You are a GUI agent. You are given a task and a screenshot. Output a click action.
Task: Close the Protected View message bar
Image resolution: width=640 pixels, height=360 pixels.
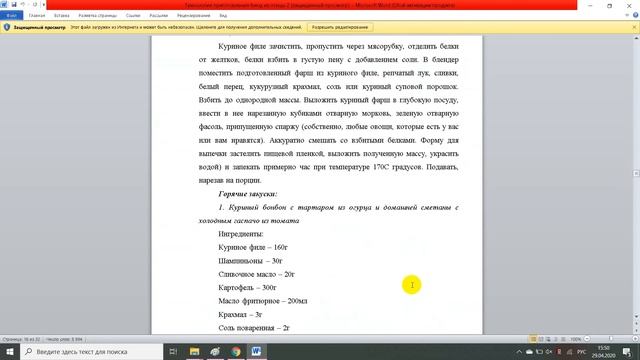[x=634, y=27]
